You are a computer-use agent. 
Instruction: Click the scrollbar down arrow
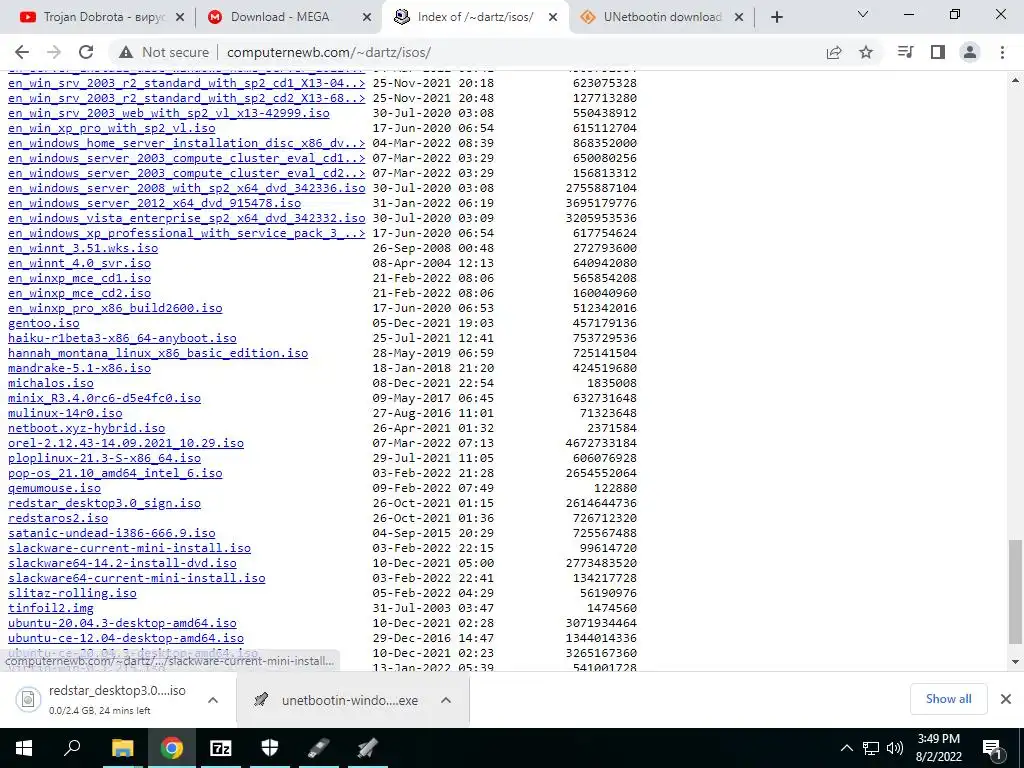tap(1016, 662)
